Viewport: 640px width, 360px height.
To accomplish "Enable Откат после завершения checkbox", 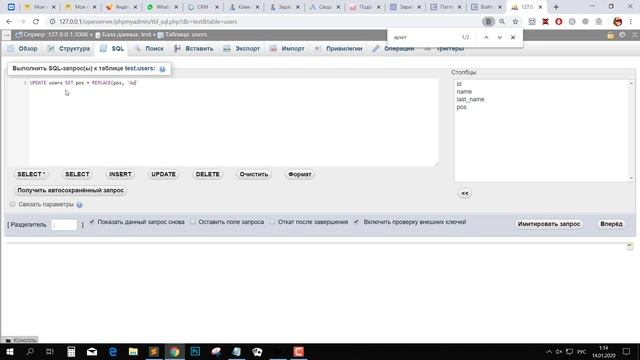I will point(272,222).
